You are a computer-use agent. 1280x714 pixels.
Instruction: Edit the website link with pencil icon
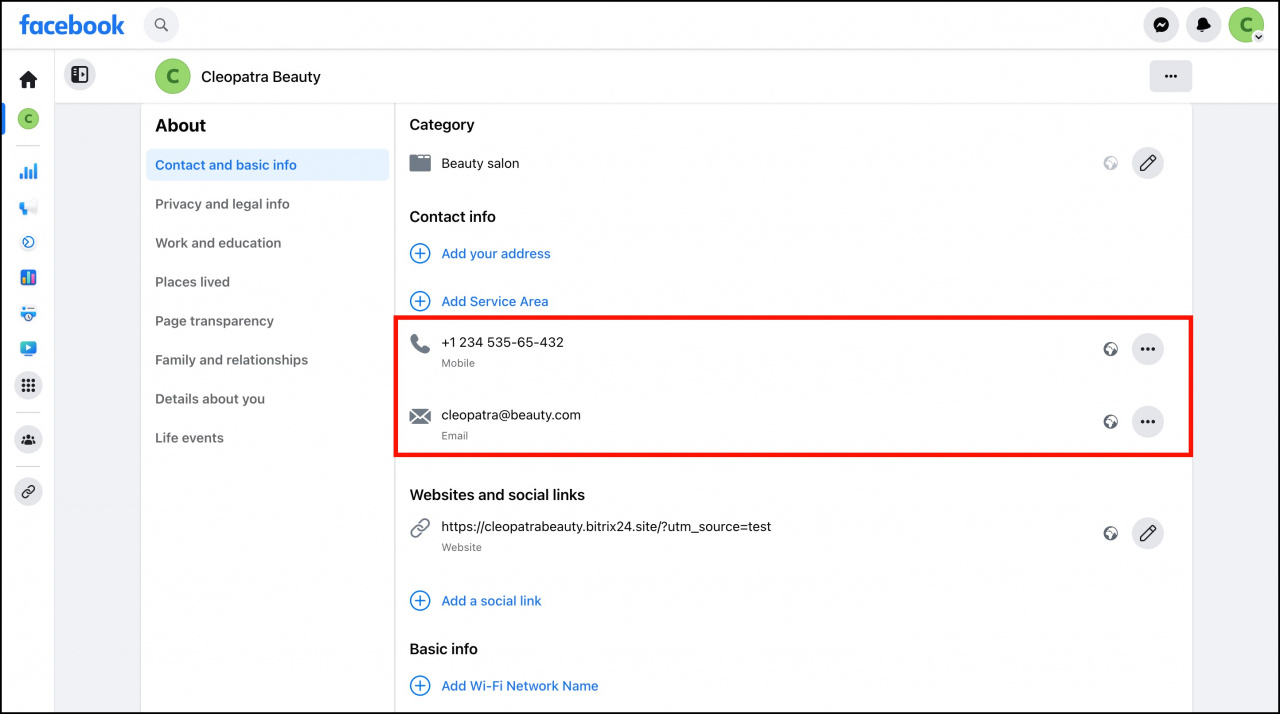click(1148, 533)
